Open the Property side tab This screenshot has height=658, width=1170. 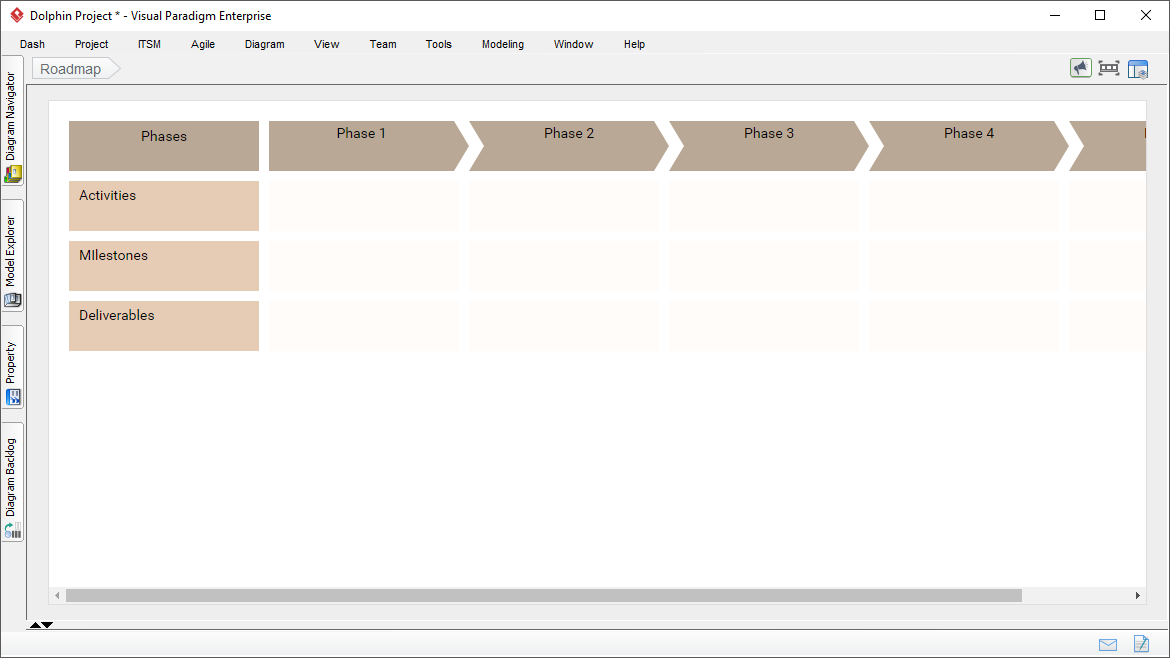[12, 367]
